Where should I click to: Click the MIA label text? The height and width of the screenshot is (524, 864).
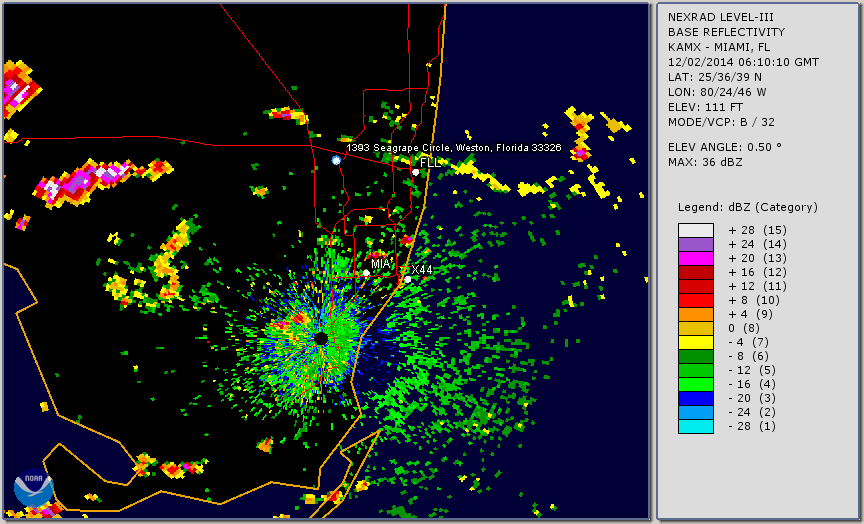coord(381,264)
